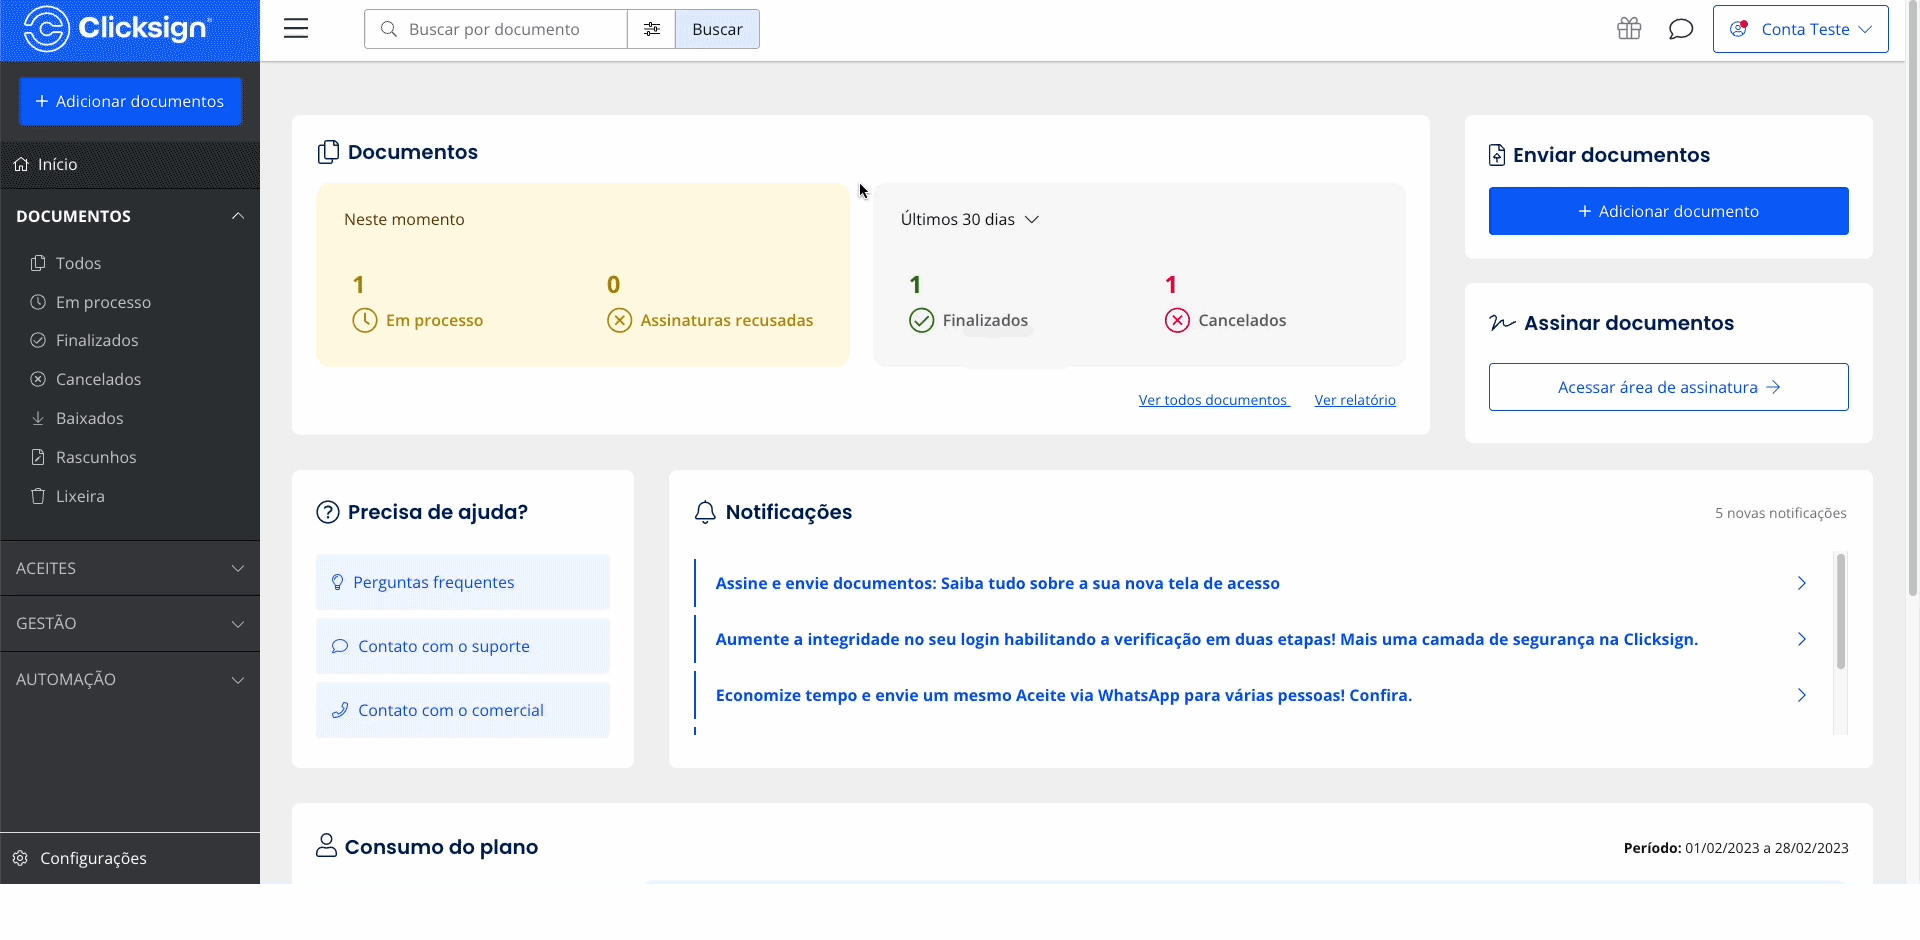Click the magnifier icon in search box
The height and width of the screenshot is (940, 1920).
(x=389, y=29)
